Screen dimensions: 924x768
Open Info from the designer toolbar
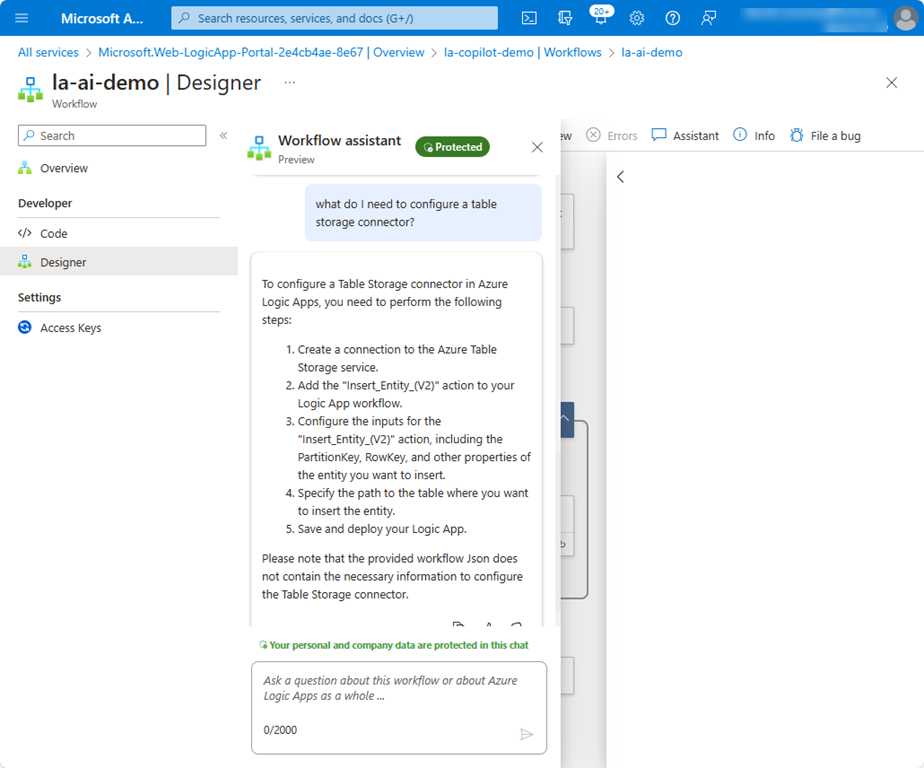point(754,136)
